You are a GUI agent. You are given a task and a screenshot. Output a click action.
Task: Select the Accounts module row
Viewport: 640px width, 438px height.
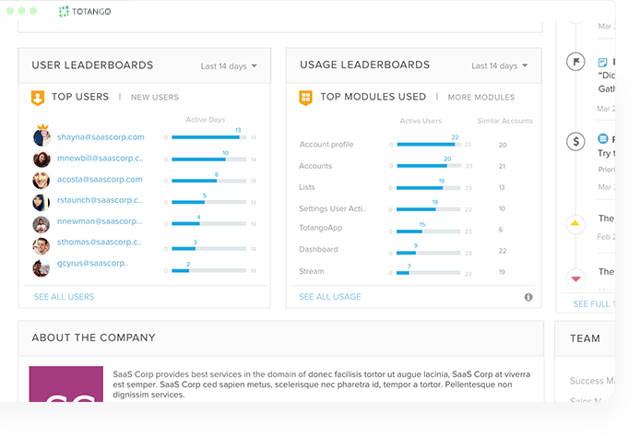point(316,166)
